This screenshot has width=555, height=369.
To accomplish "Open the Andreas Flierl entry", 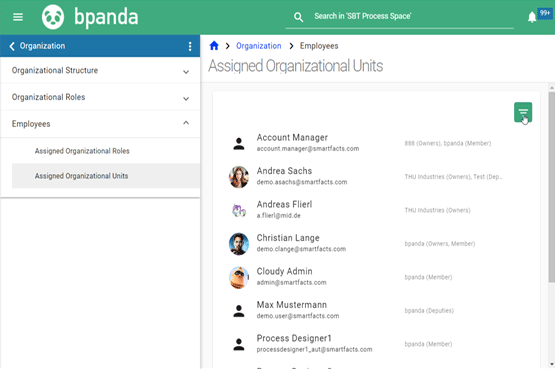I will pos(377,210).
